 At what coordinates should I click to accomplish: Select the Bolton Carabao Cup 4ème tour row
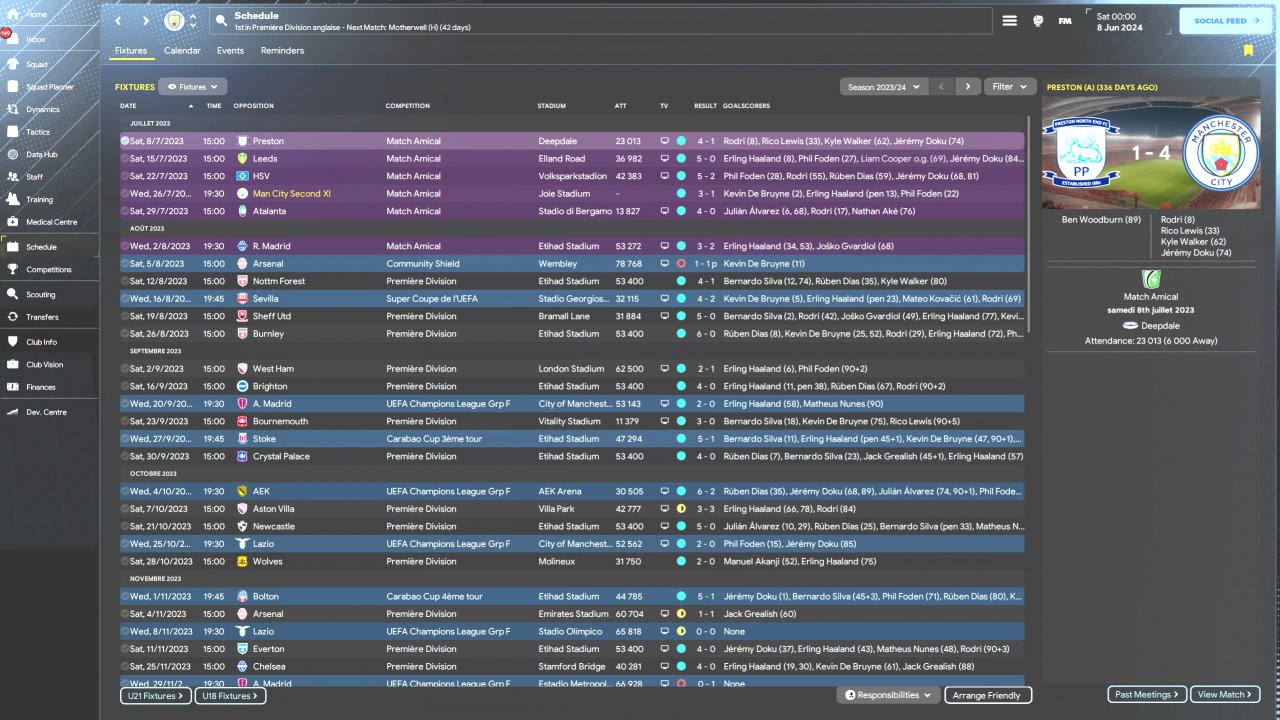point(572,596)
